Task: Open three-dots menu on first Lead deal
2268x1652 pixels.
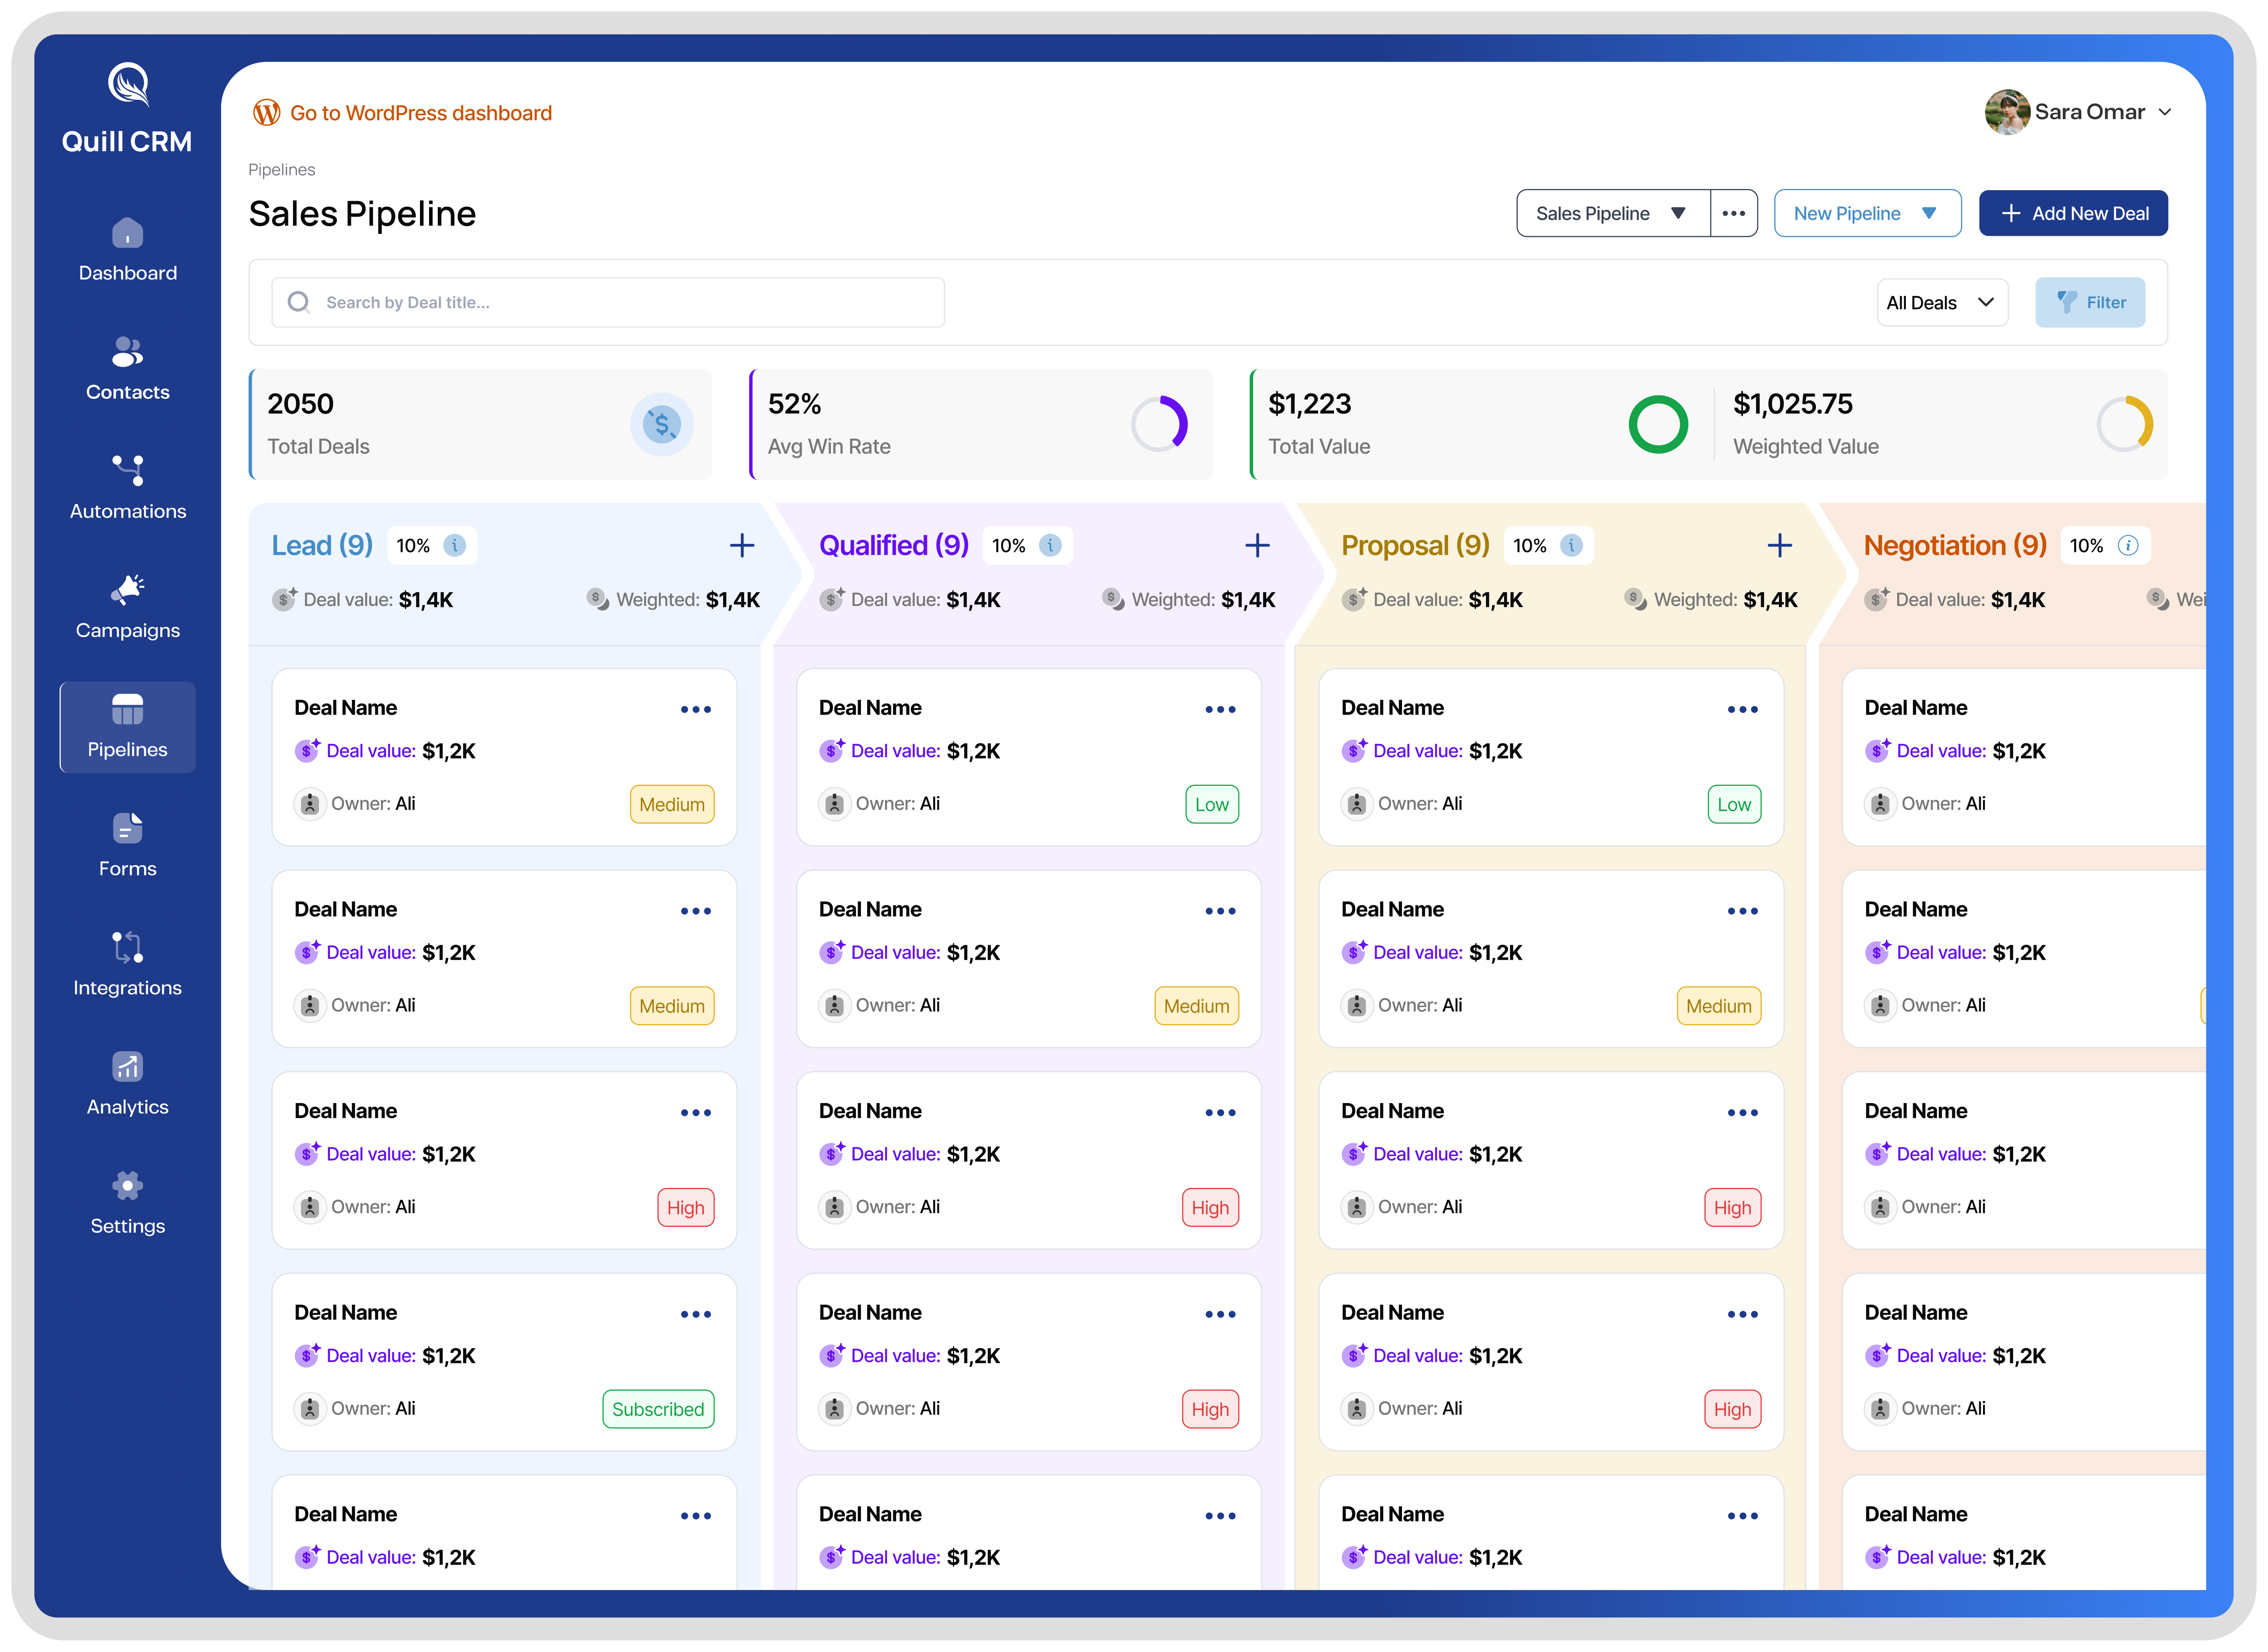Action: (696, 709)
